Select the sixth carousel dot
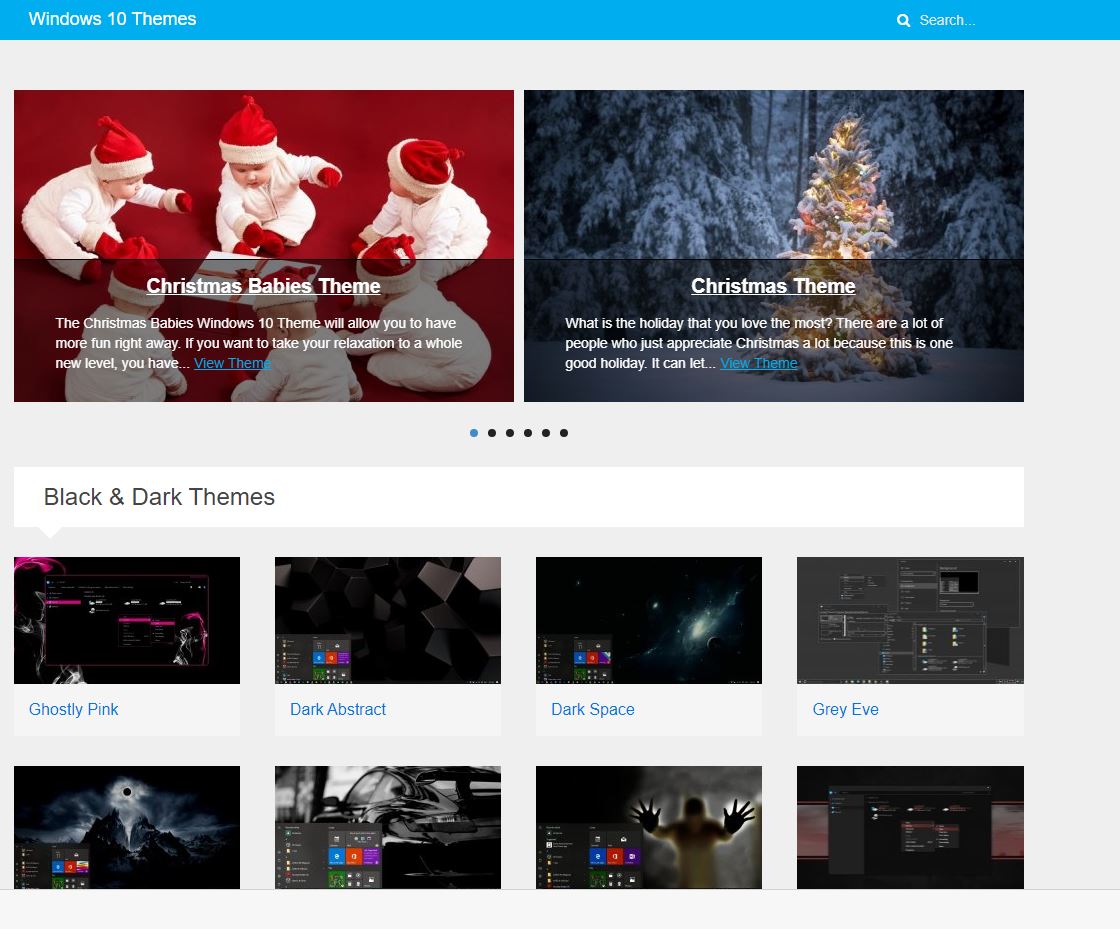 click(564, 433)
